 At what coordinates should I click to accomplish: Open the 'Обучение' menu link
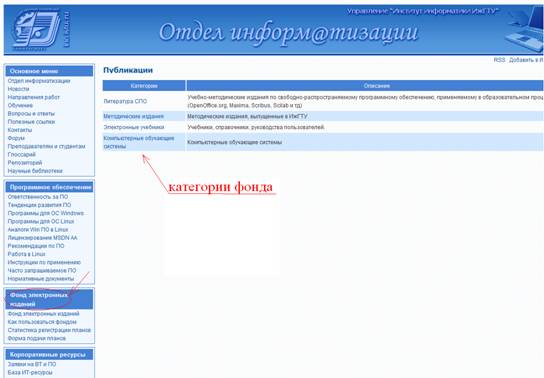20,105
